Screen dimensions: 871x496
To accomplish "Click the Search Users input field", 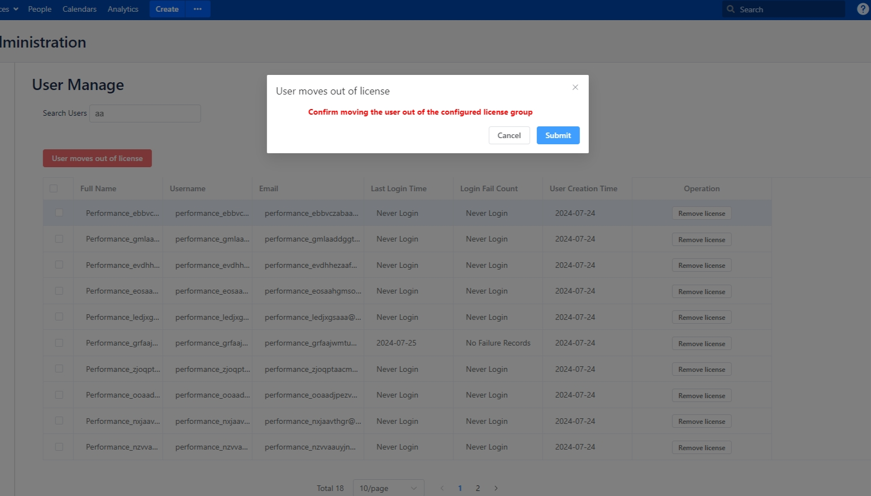I will pyautogui.click(x=145, y=113).
